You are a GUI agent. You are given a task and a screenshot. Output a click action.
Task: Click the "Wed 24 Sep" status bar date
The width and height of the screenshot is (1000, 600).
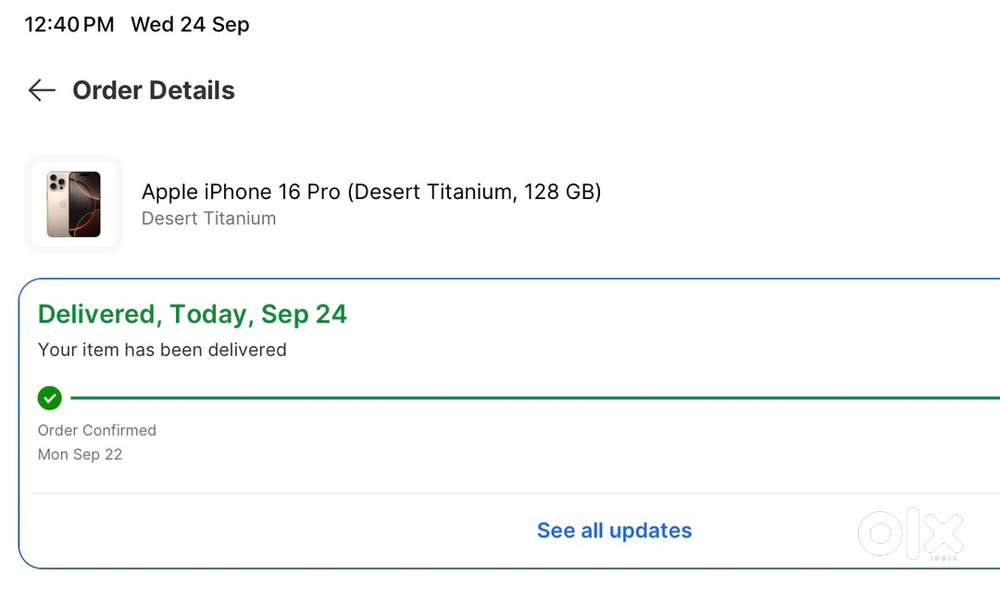pos(190,24)
